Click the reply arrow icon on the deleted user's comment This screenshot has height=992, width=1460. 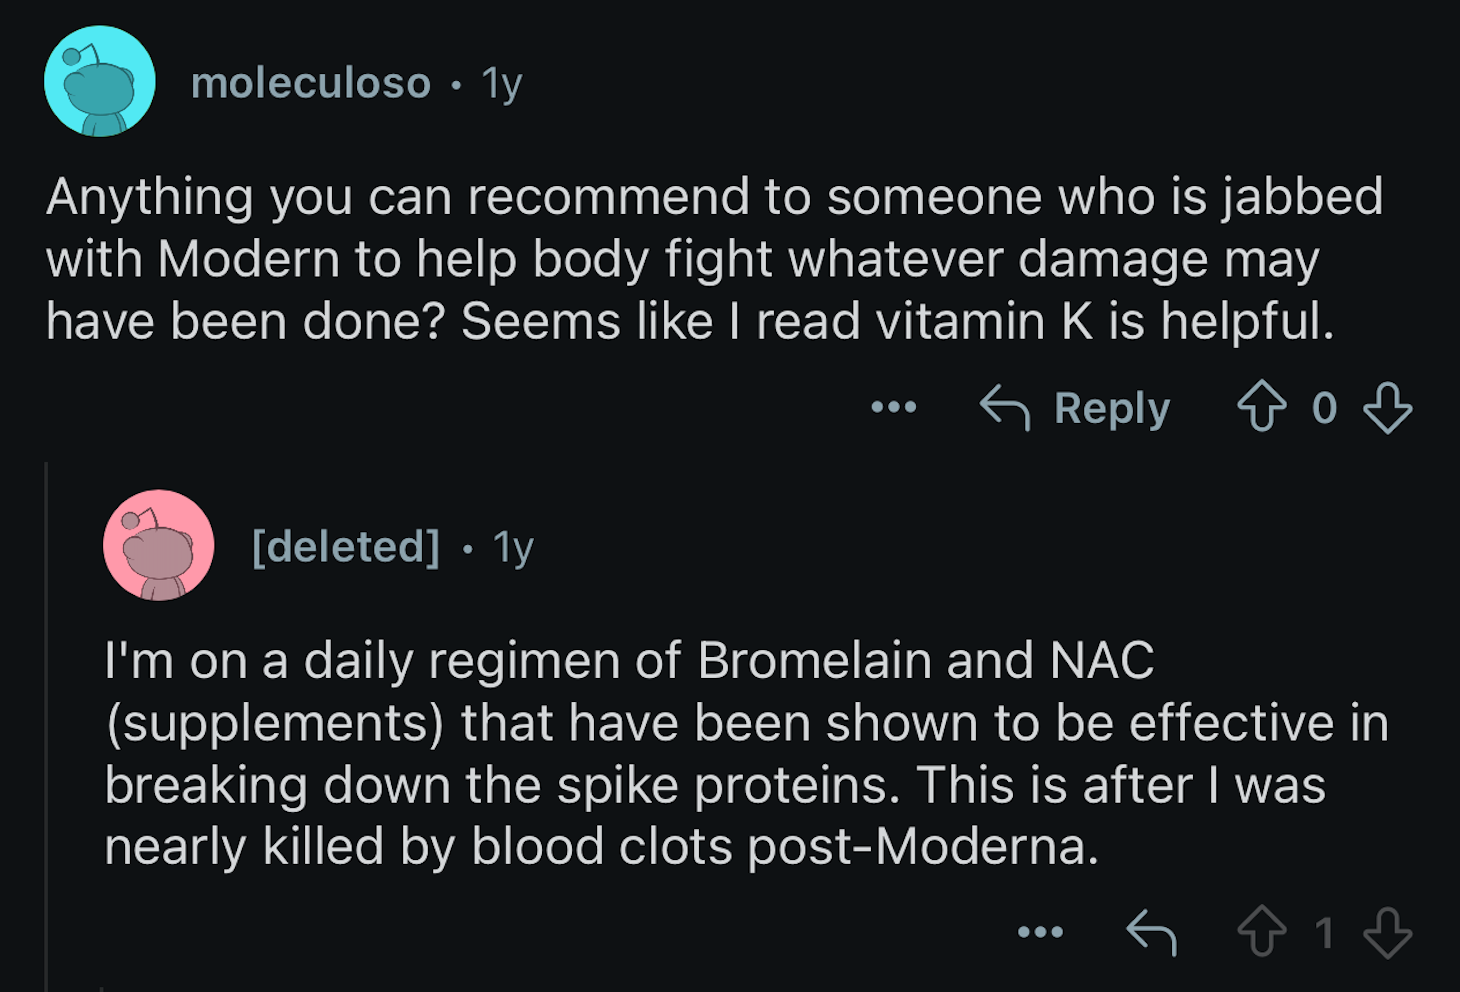click(x=1151, y=933)
